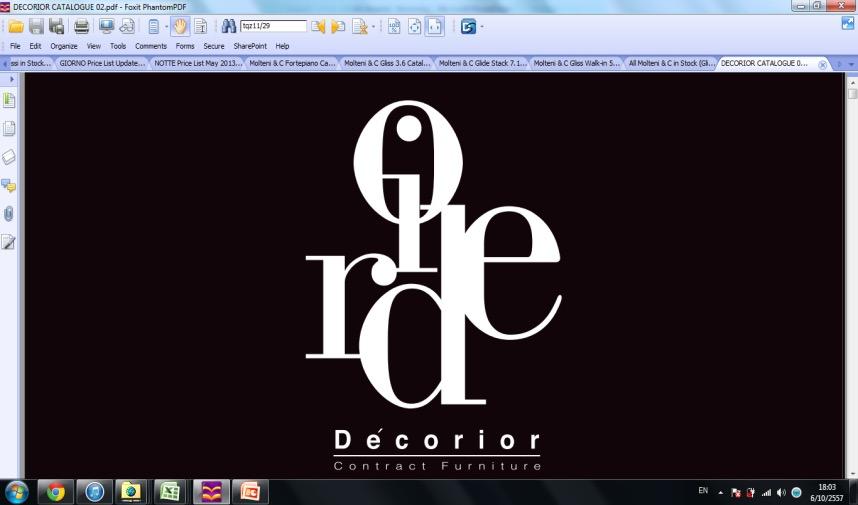Open the Secure menu
858x505 pixels.
(x=214, y=46)
